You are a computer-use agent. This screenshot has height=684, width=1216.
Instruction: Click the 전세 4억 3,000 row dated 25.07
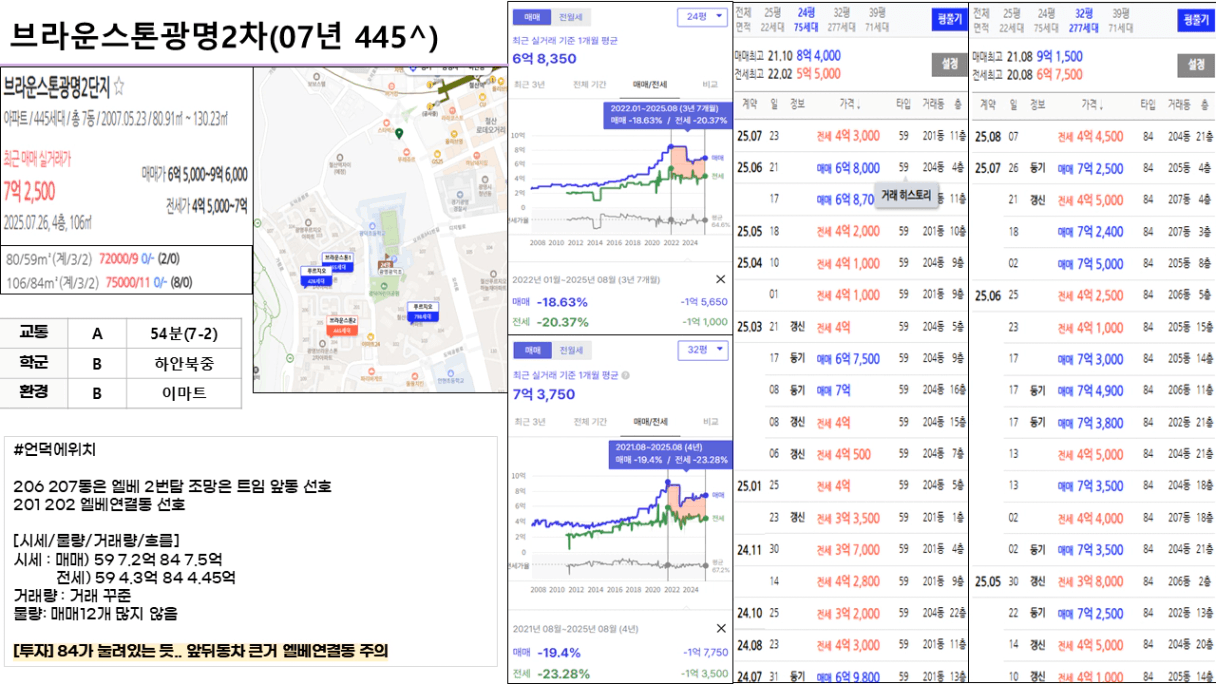pos(850,136)
